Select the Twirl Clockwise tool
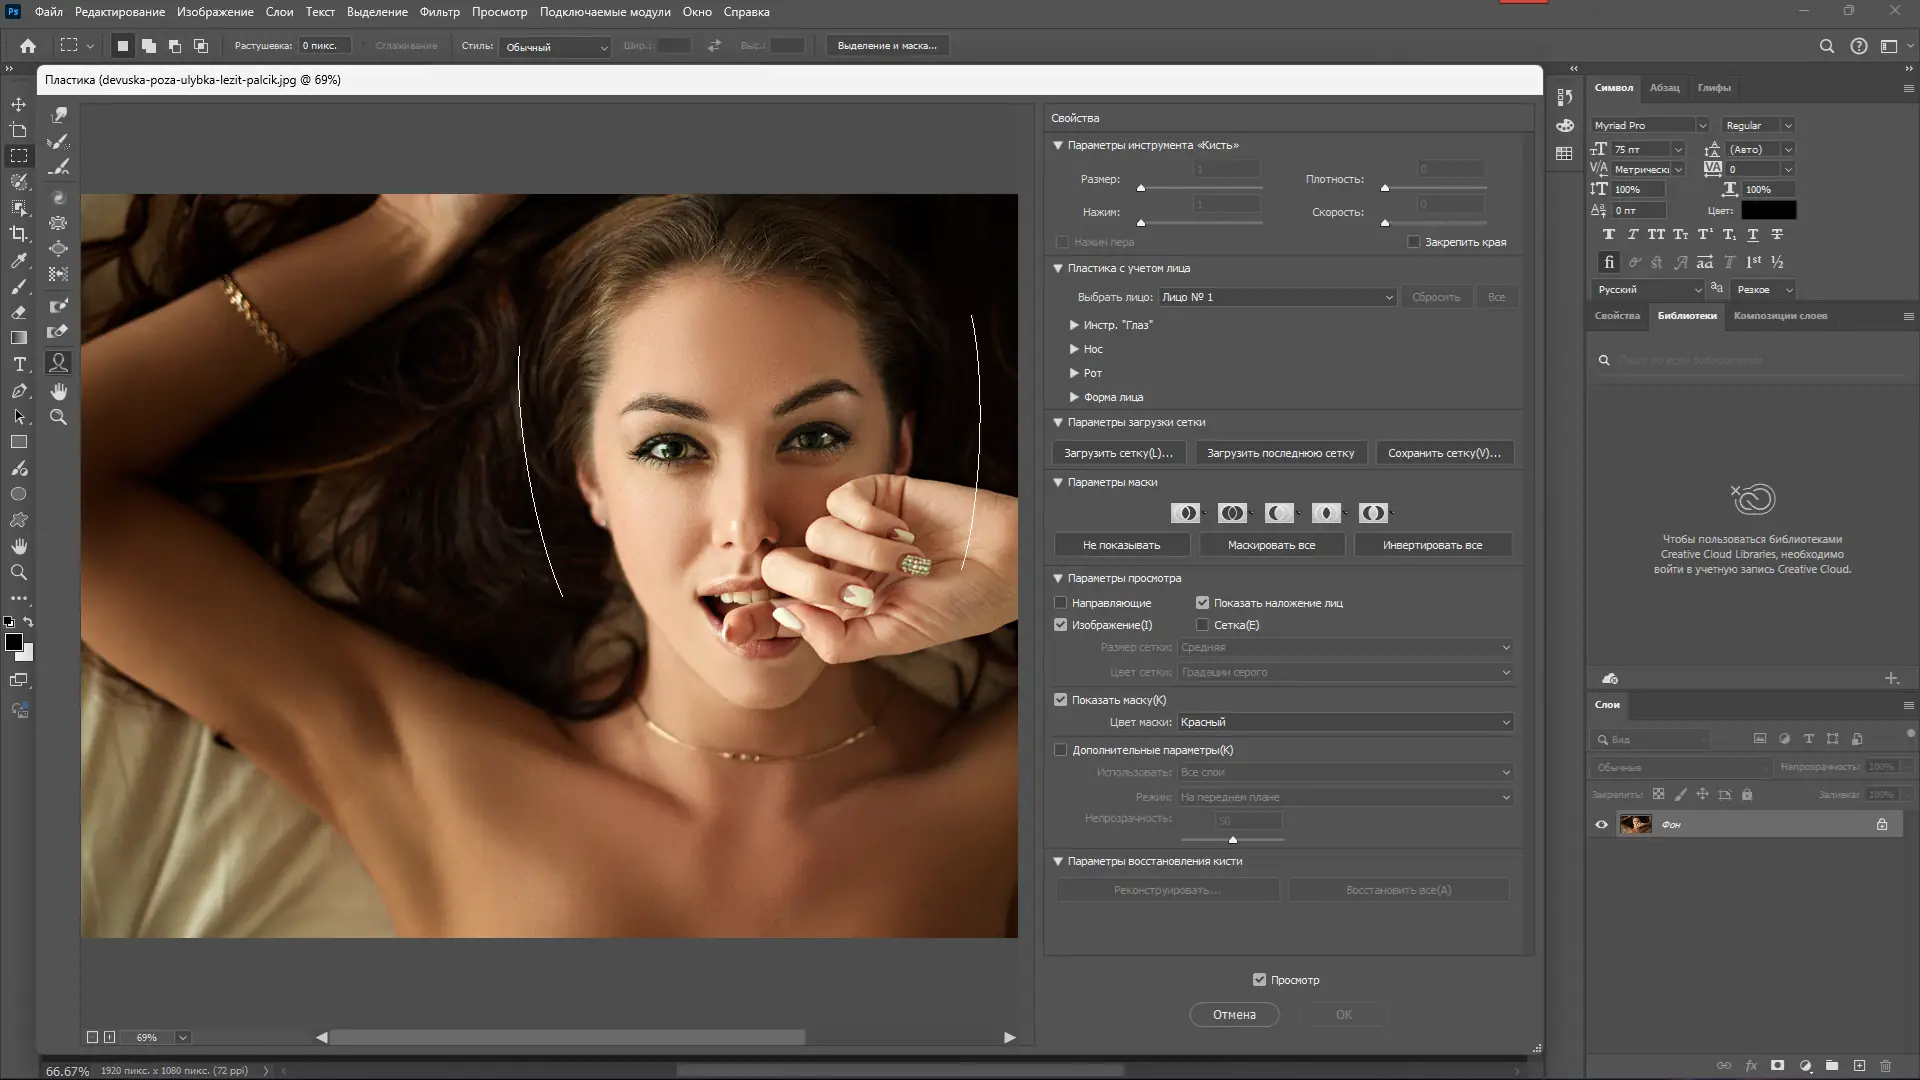 59,197
